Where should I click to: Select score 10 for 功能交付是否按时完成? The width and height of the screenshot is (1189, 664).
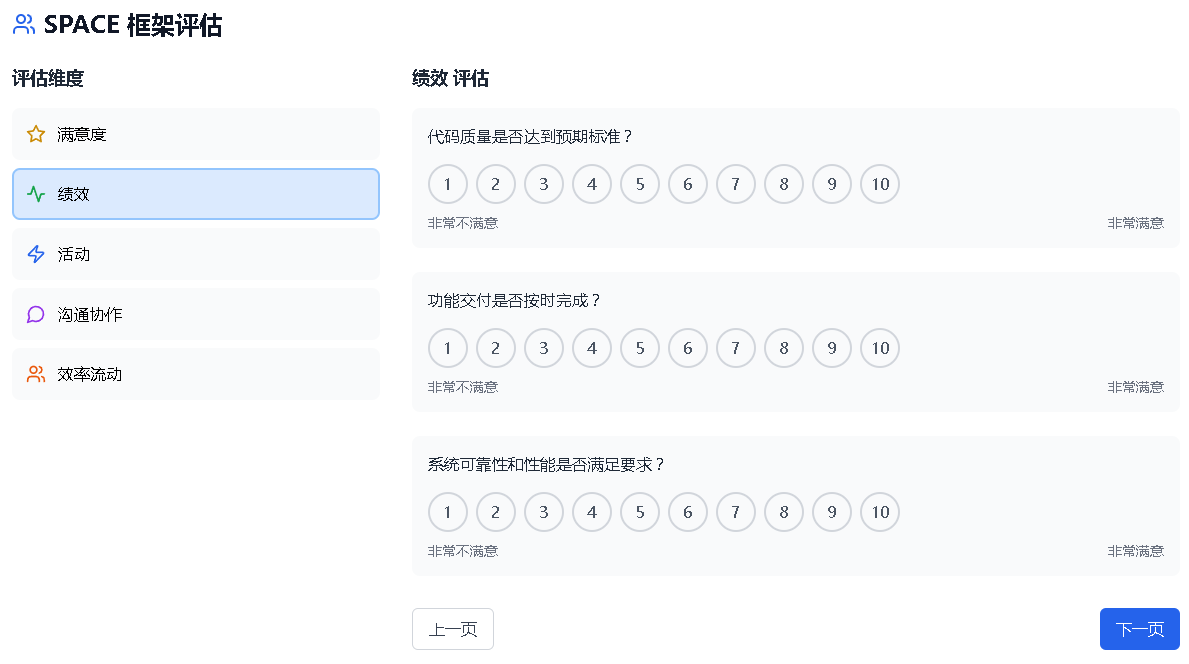point(880,348)
